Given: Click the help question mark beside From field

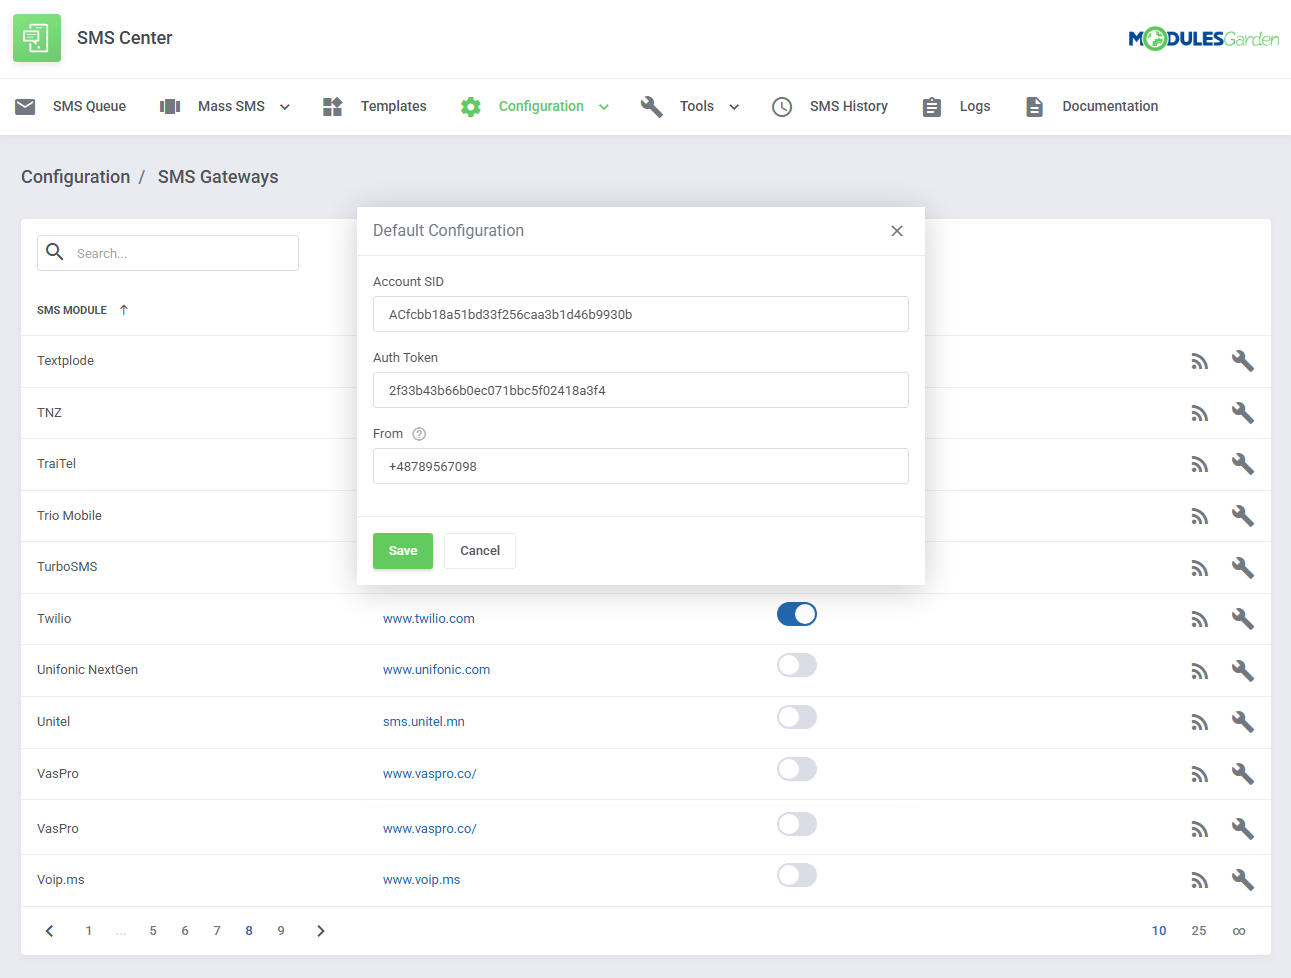Looking at the screenshot, I should coord(419,434).
